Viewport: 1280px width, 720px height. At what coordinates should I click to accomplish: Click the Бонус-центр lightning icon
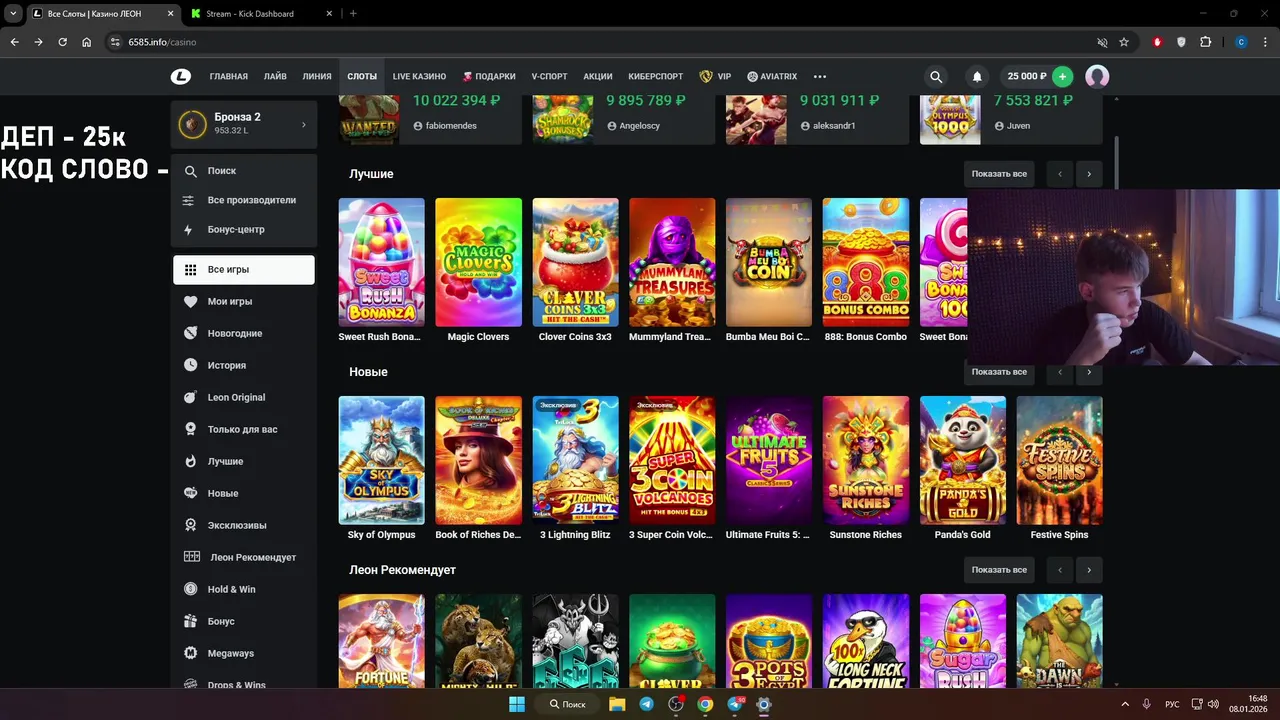188,229
